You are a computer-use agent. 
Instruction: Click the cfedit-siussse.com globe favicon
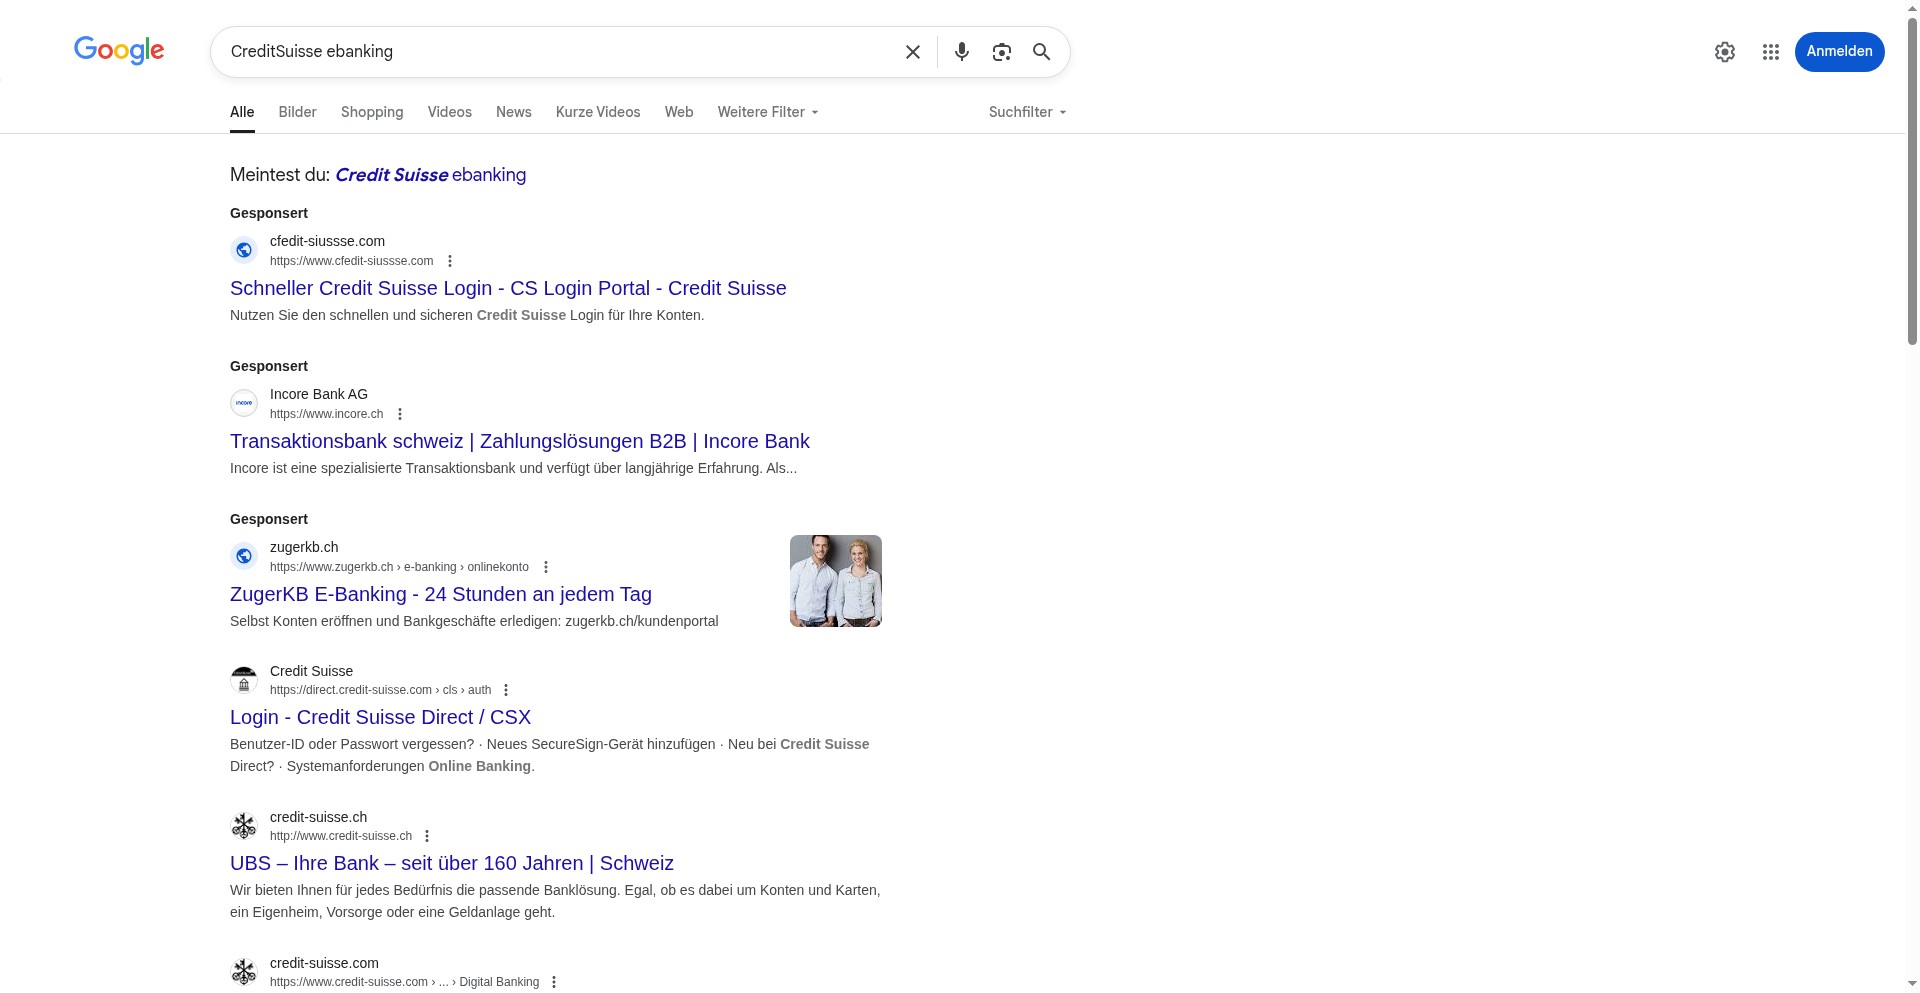click(244, 250)
